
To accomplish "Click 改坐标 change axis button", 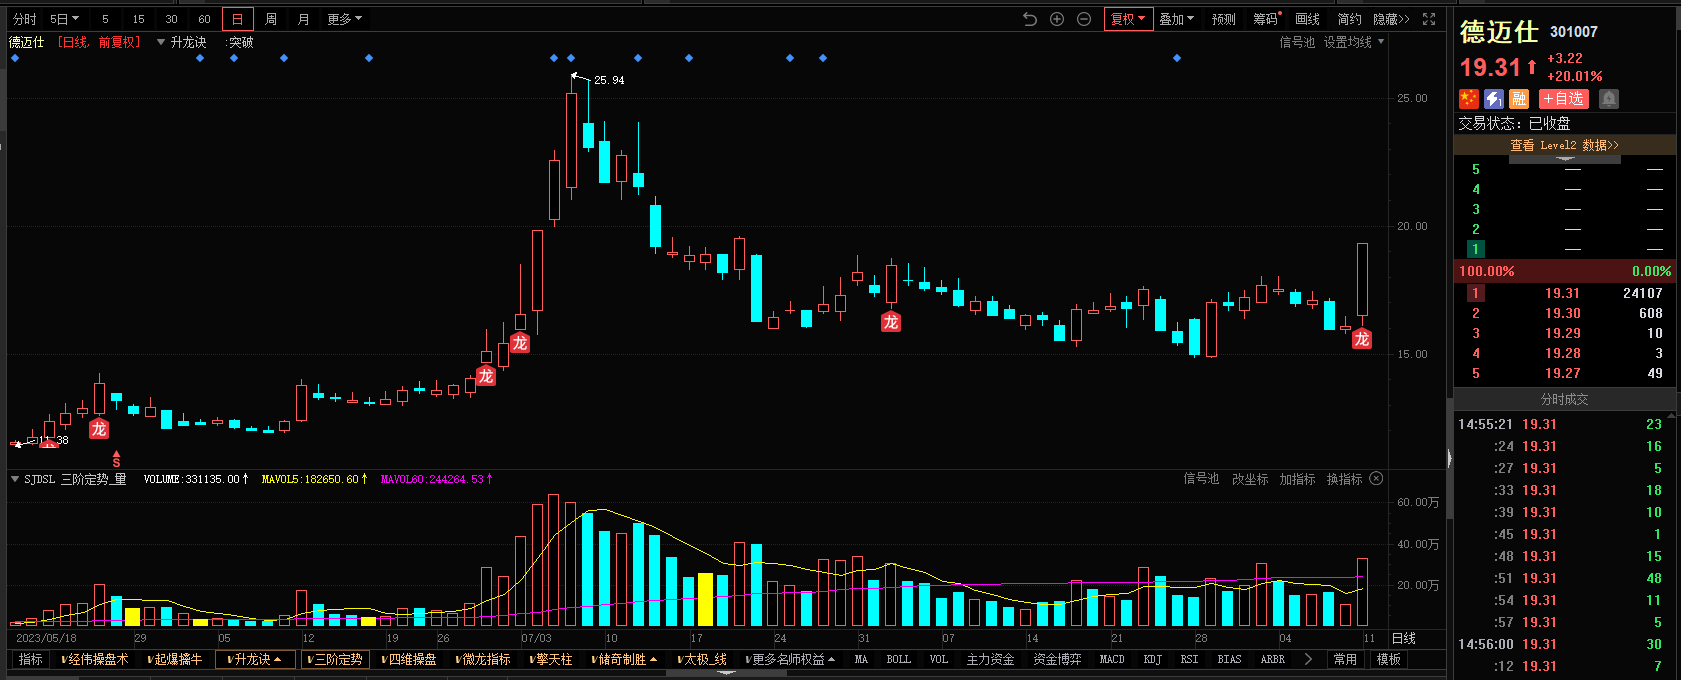I will point(1250,479).
